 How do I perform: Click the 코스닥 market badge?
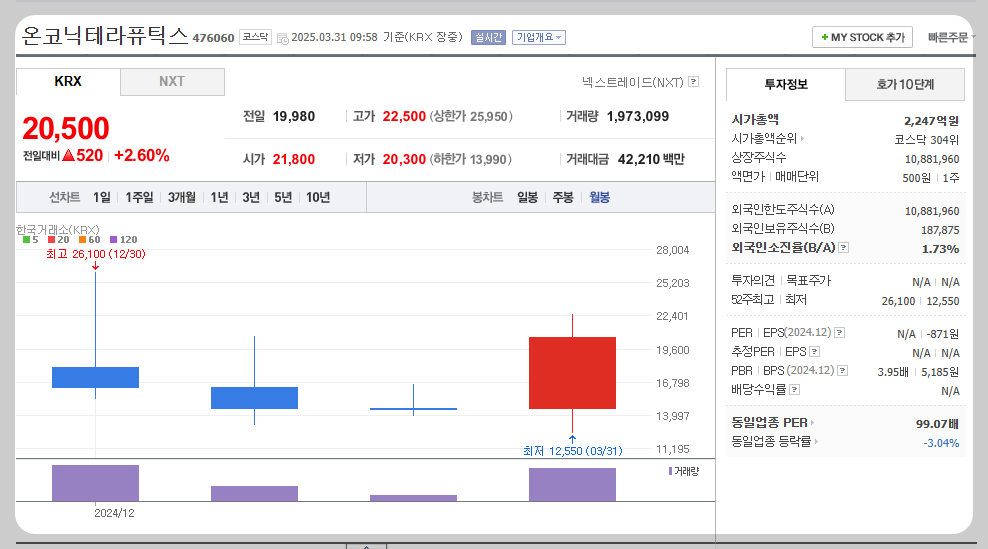tap(255, 37)
